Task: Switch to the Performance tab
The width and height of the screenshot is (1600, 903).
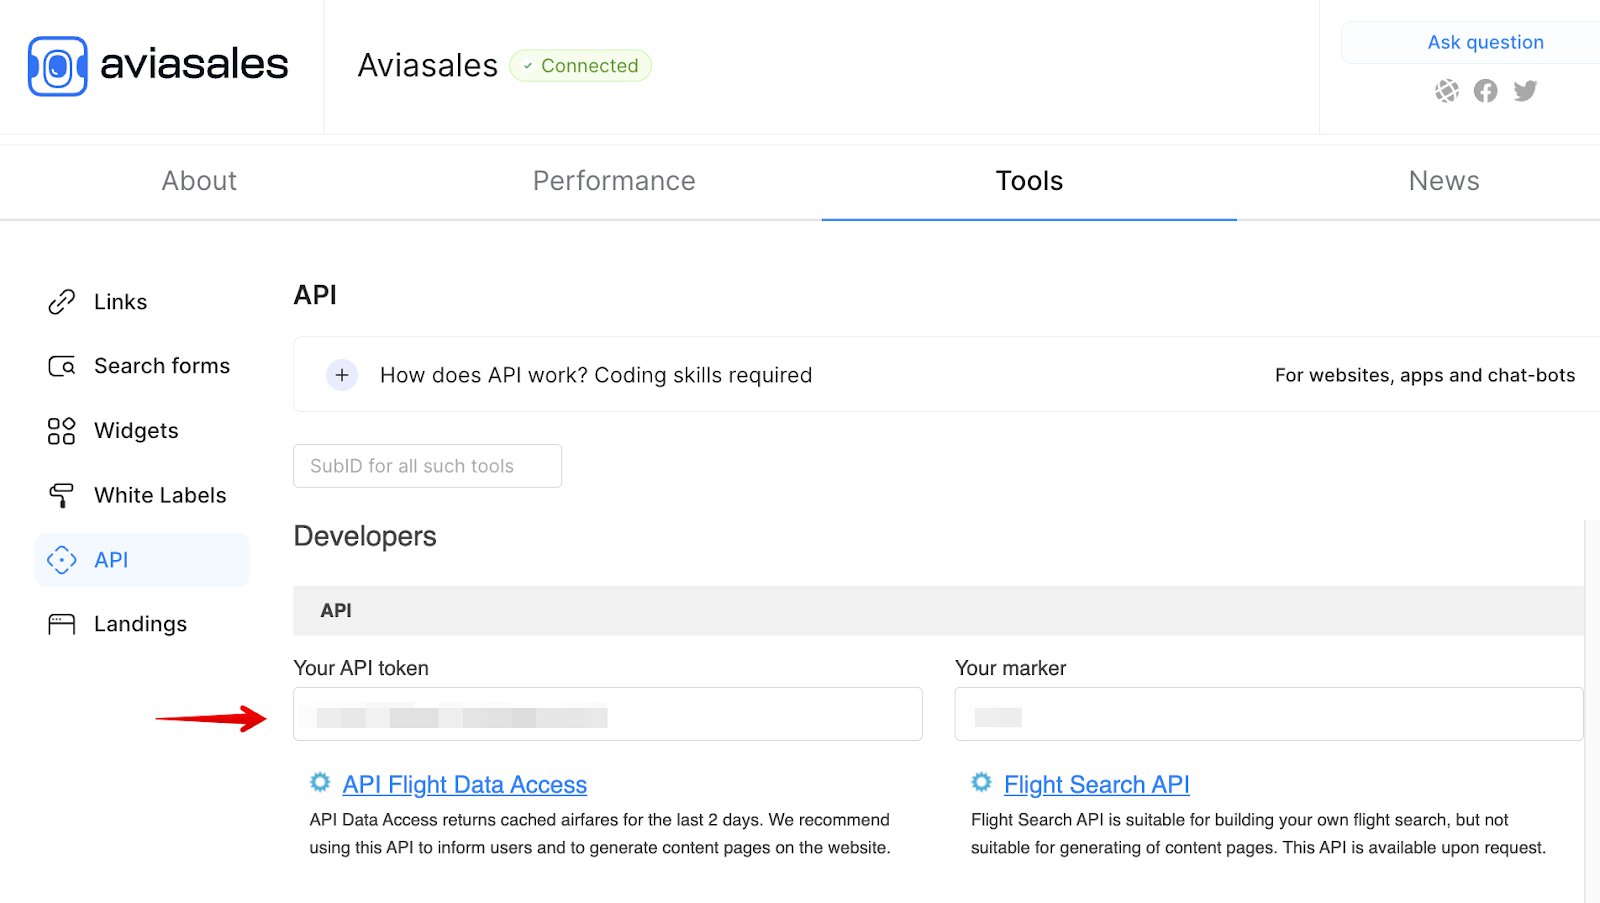Action: click(x=613, y=181)
